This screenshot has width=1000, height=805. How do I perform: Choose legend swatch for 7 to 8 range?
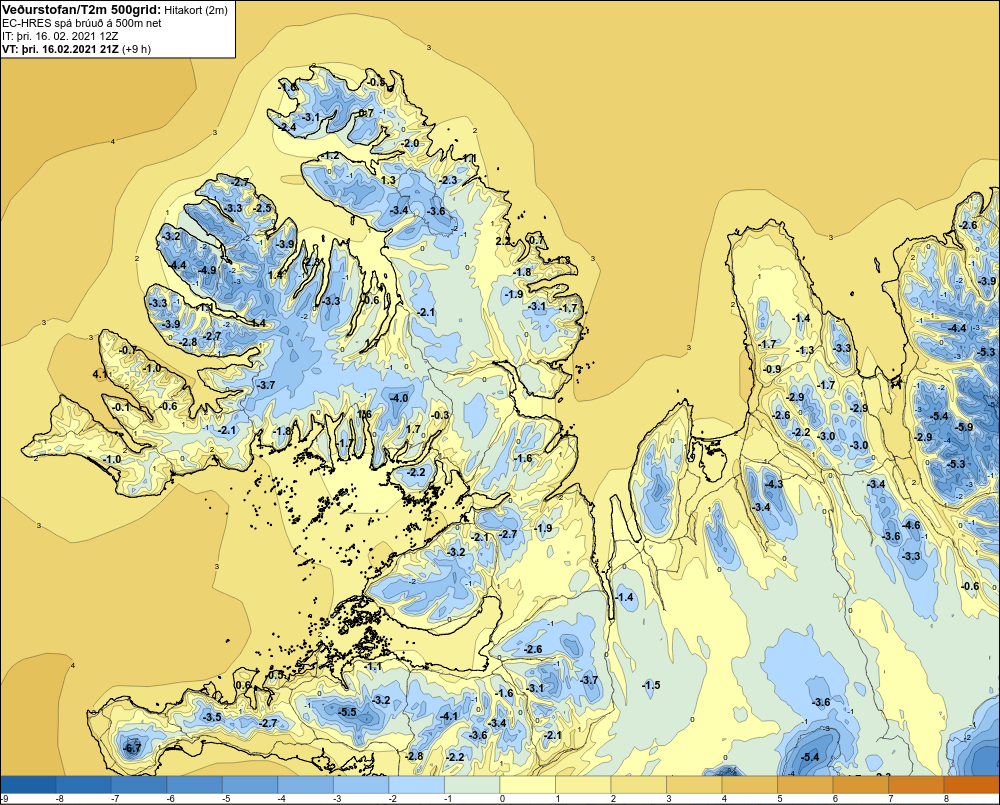(x=916, y=785)
